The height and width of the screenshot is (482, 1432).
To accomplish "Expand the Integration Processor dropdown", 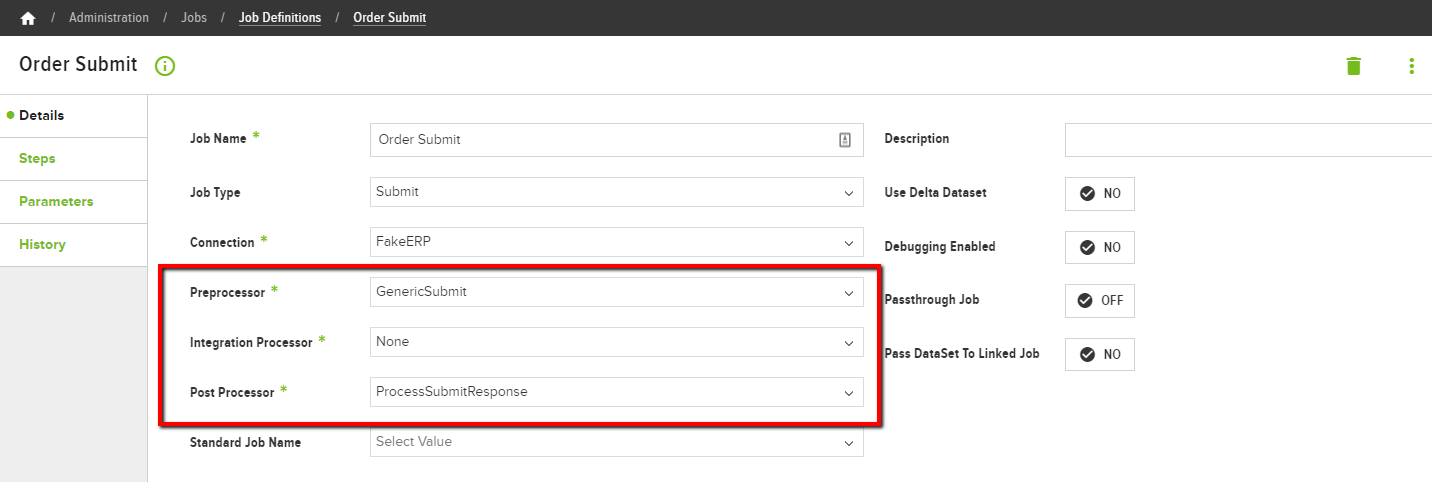I will pyautogui.click(x=617, y=342).
